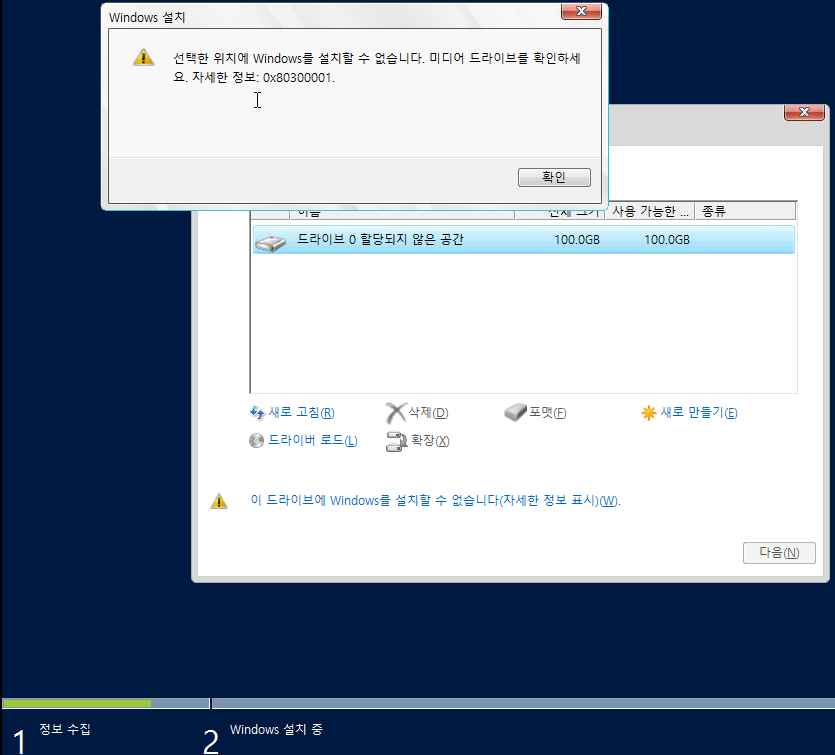Click the 새로 고침(R) link
The height and width of the screenshot is (755, 835).
301,413
